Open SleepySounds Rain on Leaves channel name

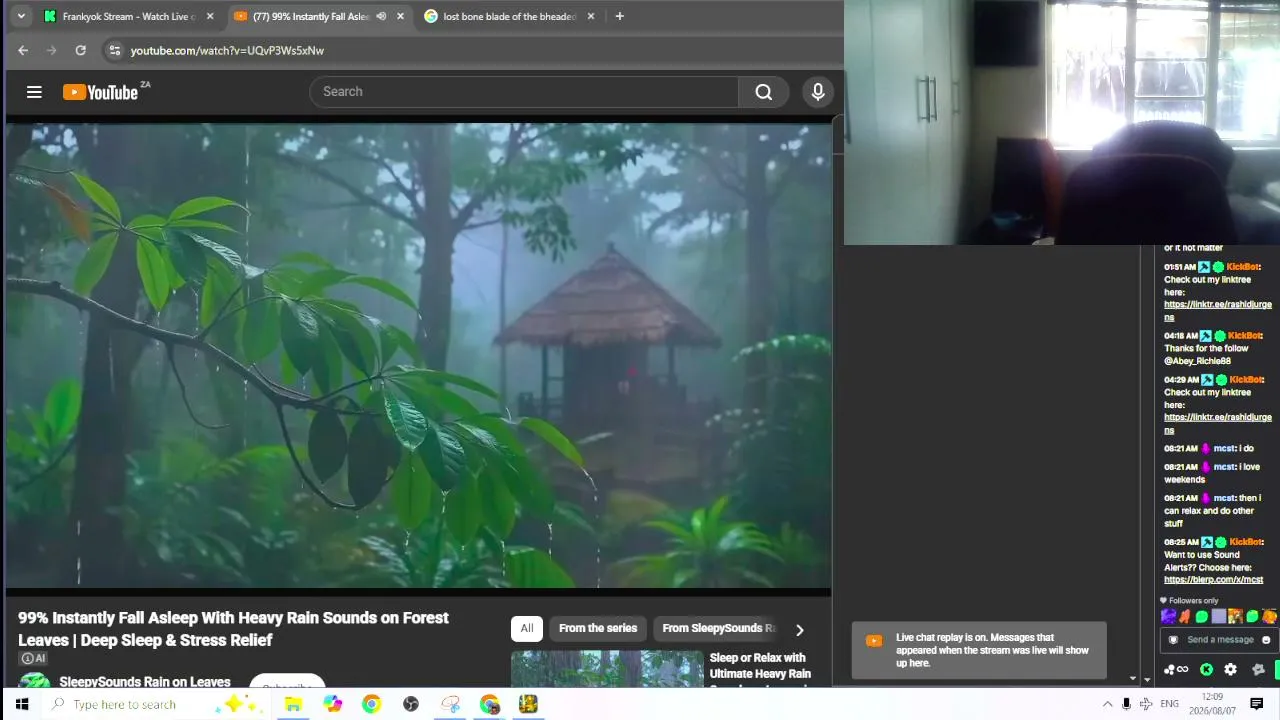(145, 681)
